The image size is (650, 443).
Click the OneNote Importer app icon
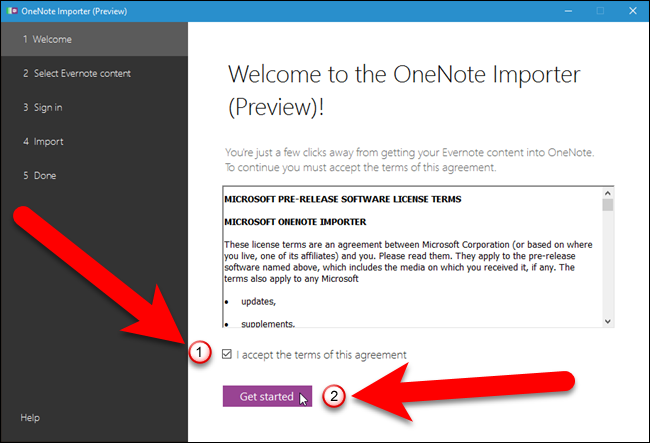[12, 11]
